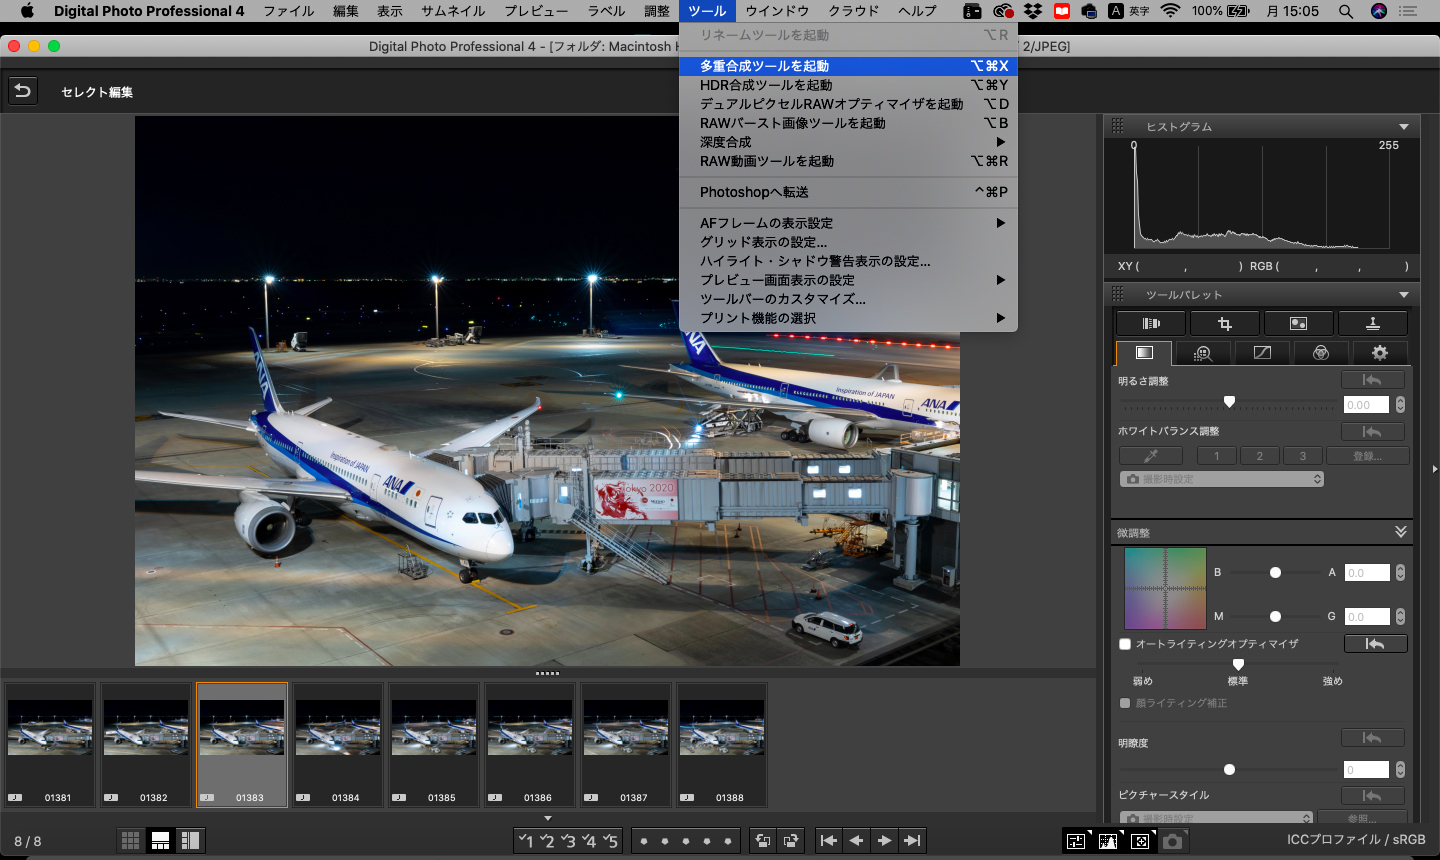
Task: Jump to the last image arrow
Action: coord(911,841)
